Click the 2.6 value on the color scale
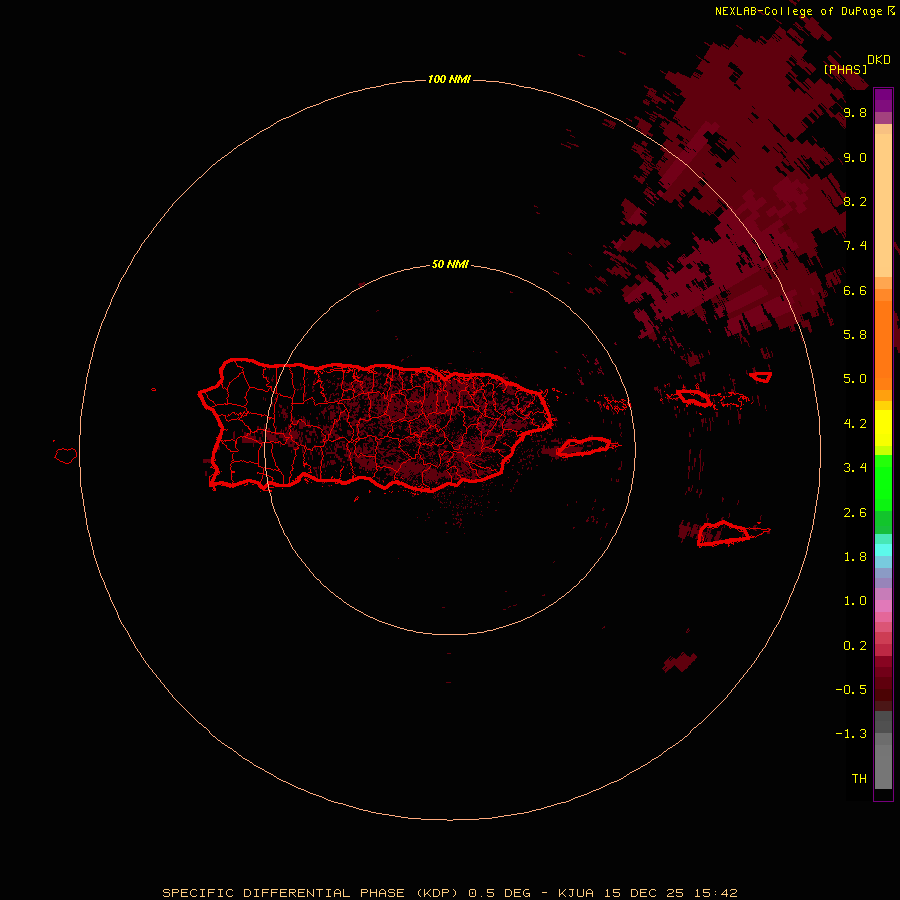 click(855, 512)
